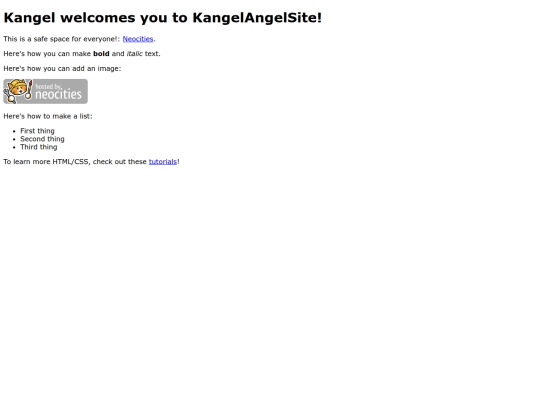Image resolution: width=540 pixels, height=405 pixels.
Task: Click the cat mascot in the badge
Action: tap(18, 91)
